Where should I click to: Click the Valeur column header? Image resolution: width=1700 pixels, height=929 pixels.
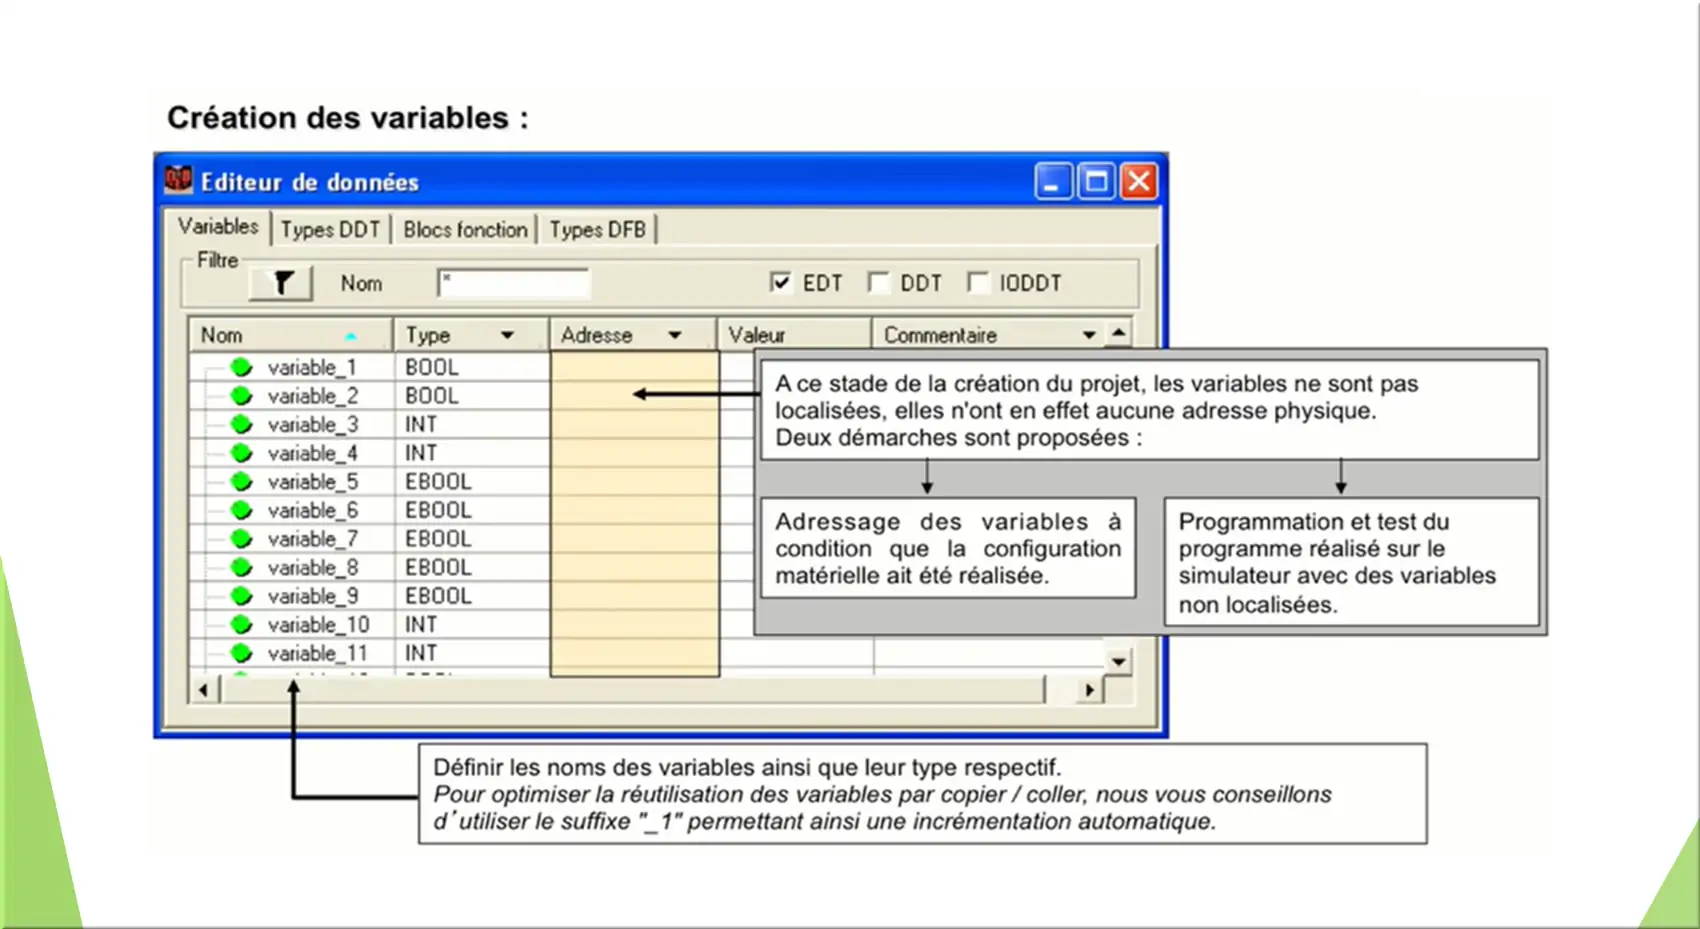pyautogui.click(x=795, y=335)
